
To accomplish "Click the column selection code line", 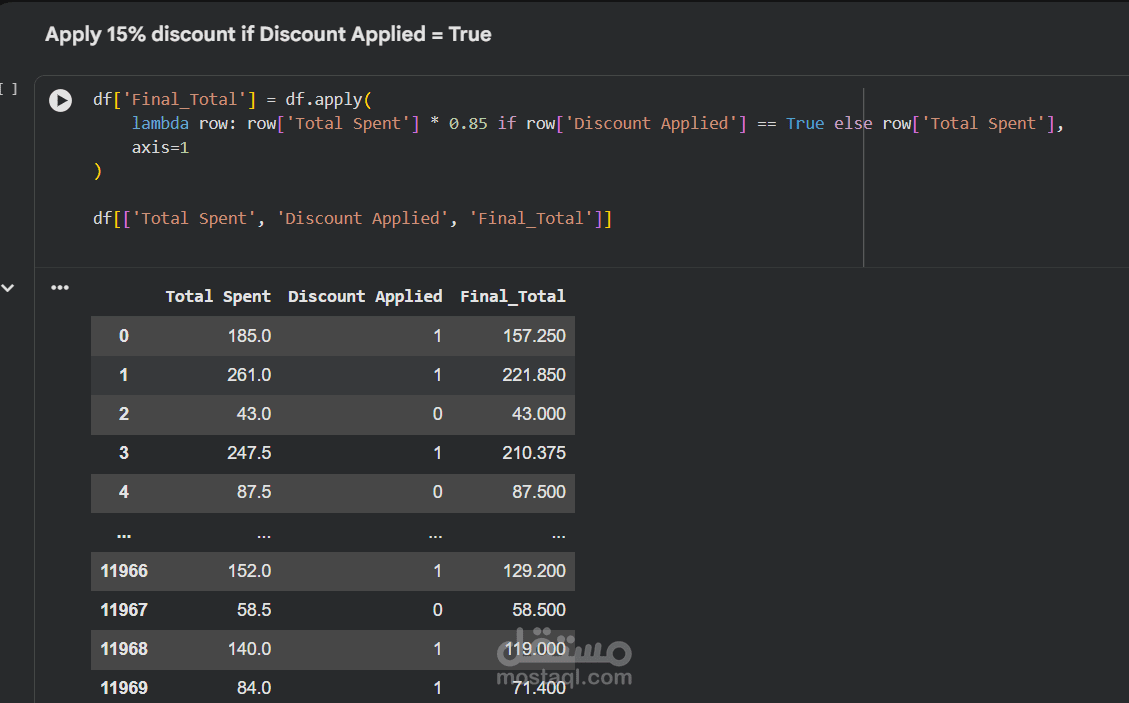I will 352,218.
